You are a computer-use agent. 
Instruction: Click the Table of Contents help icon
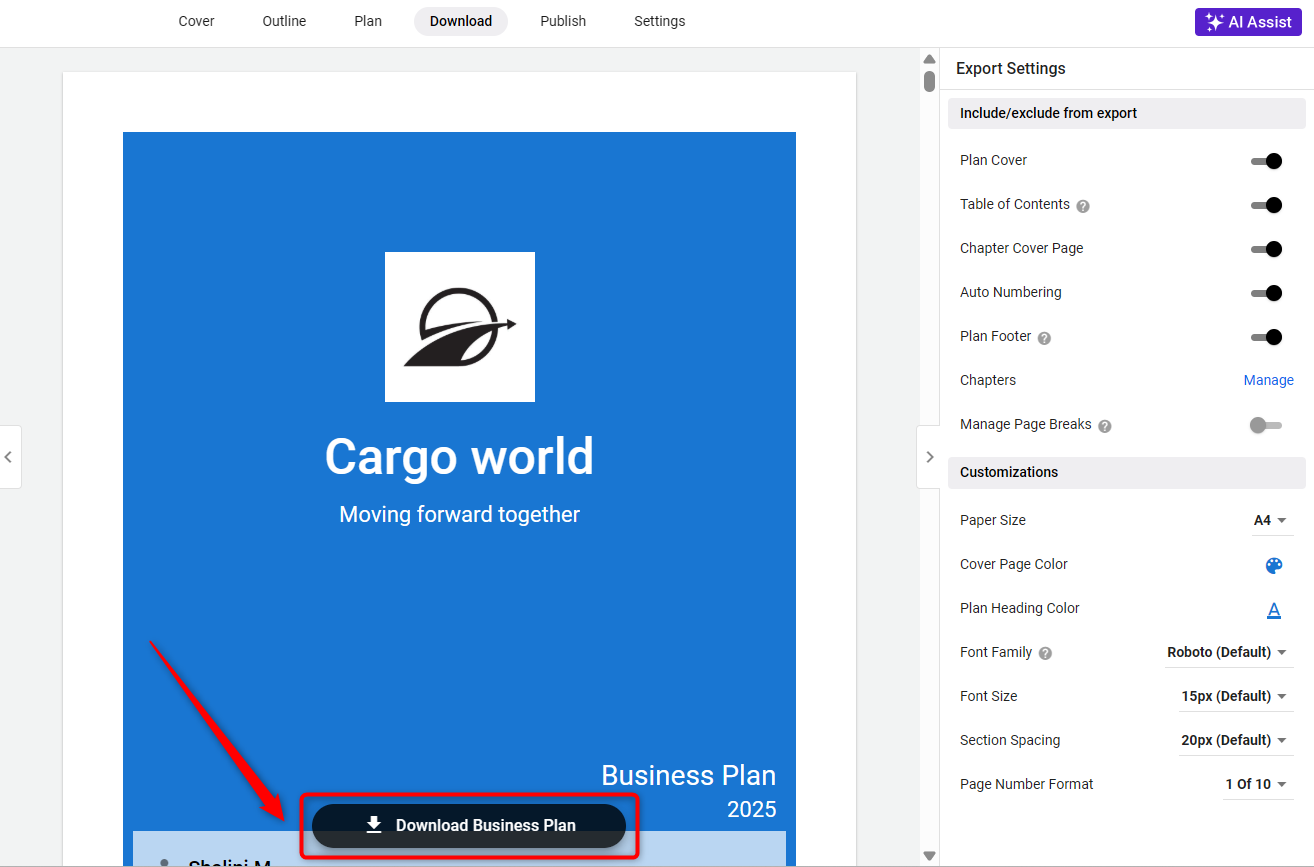(x=1082, y=206)
